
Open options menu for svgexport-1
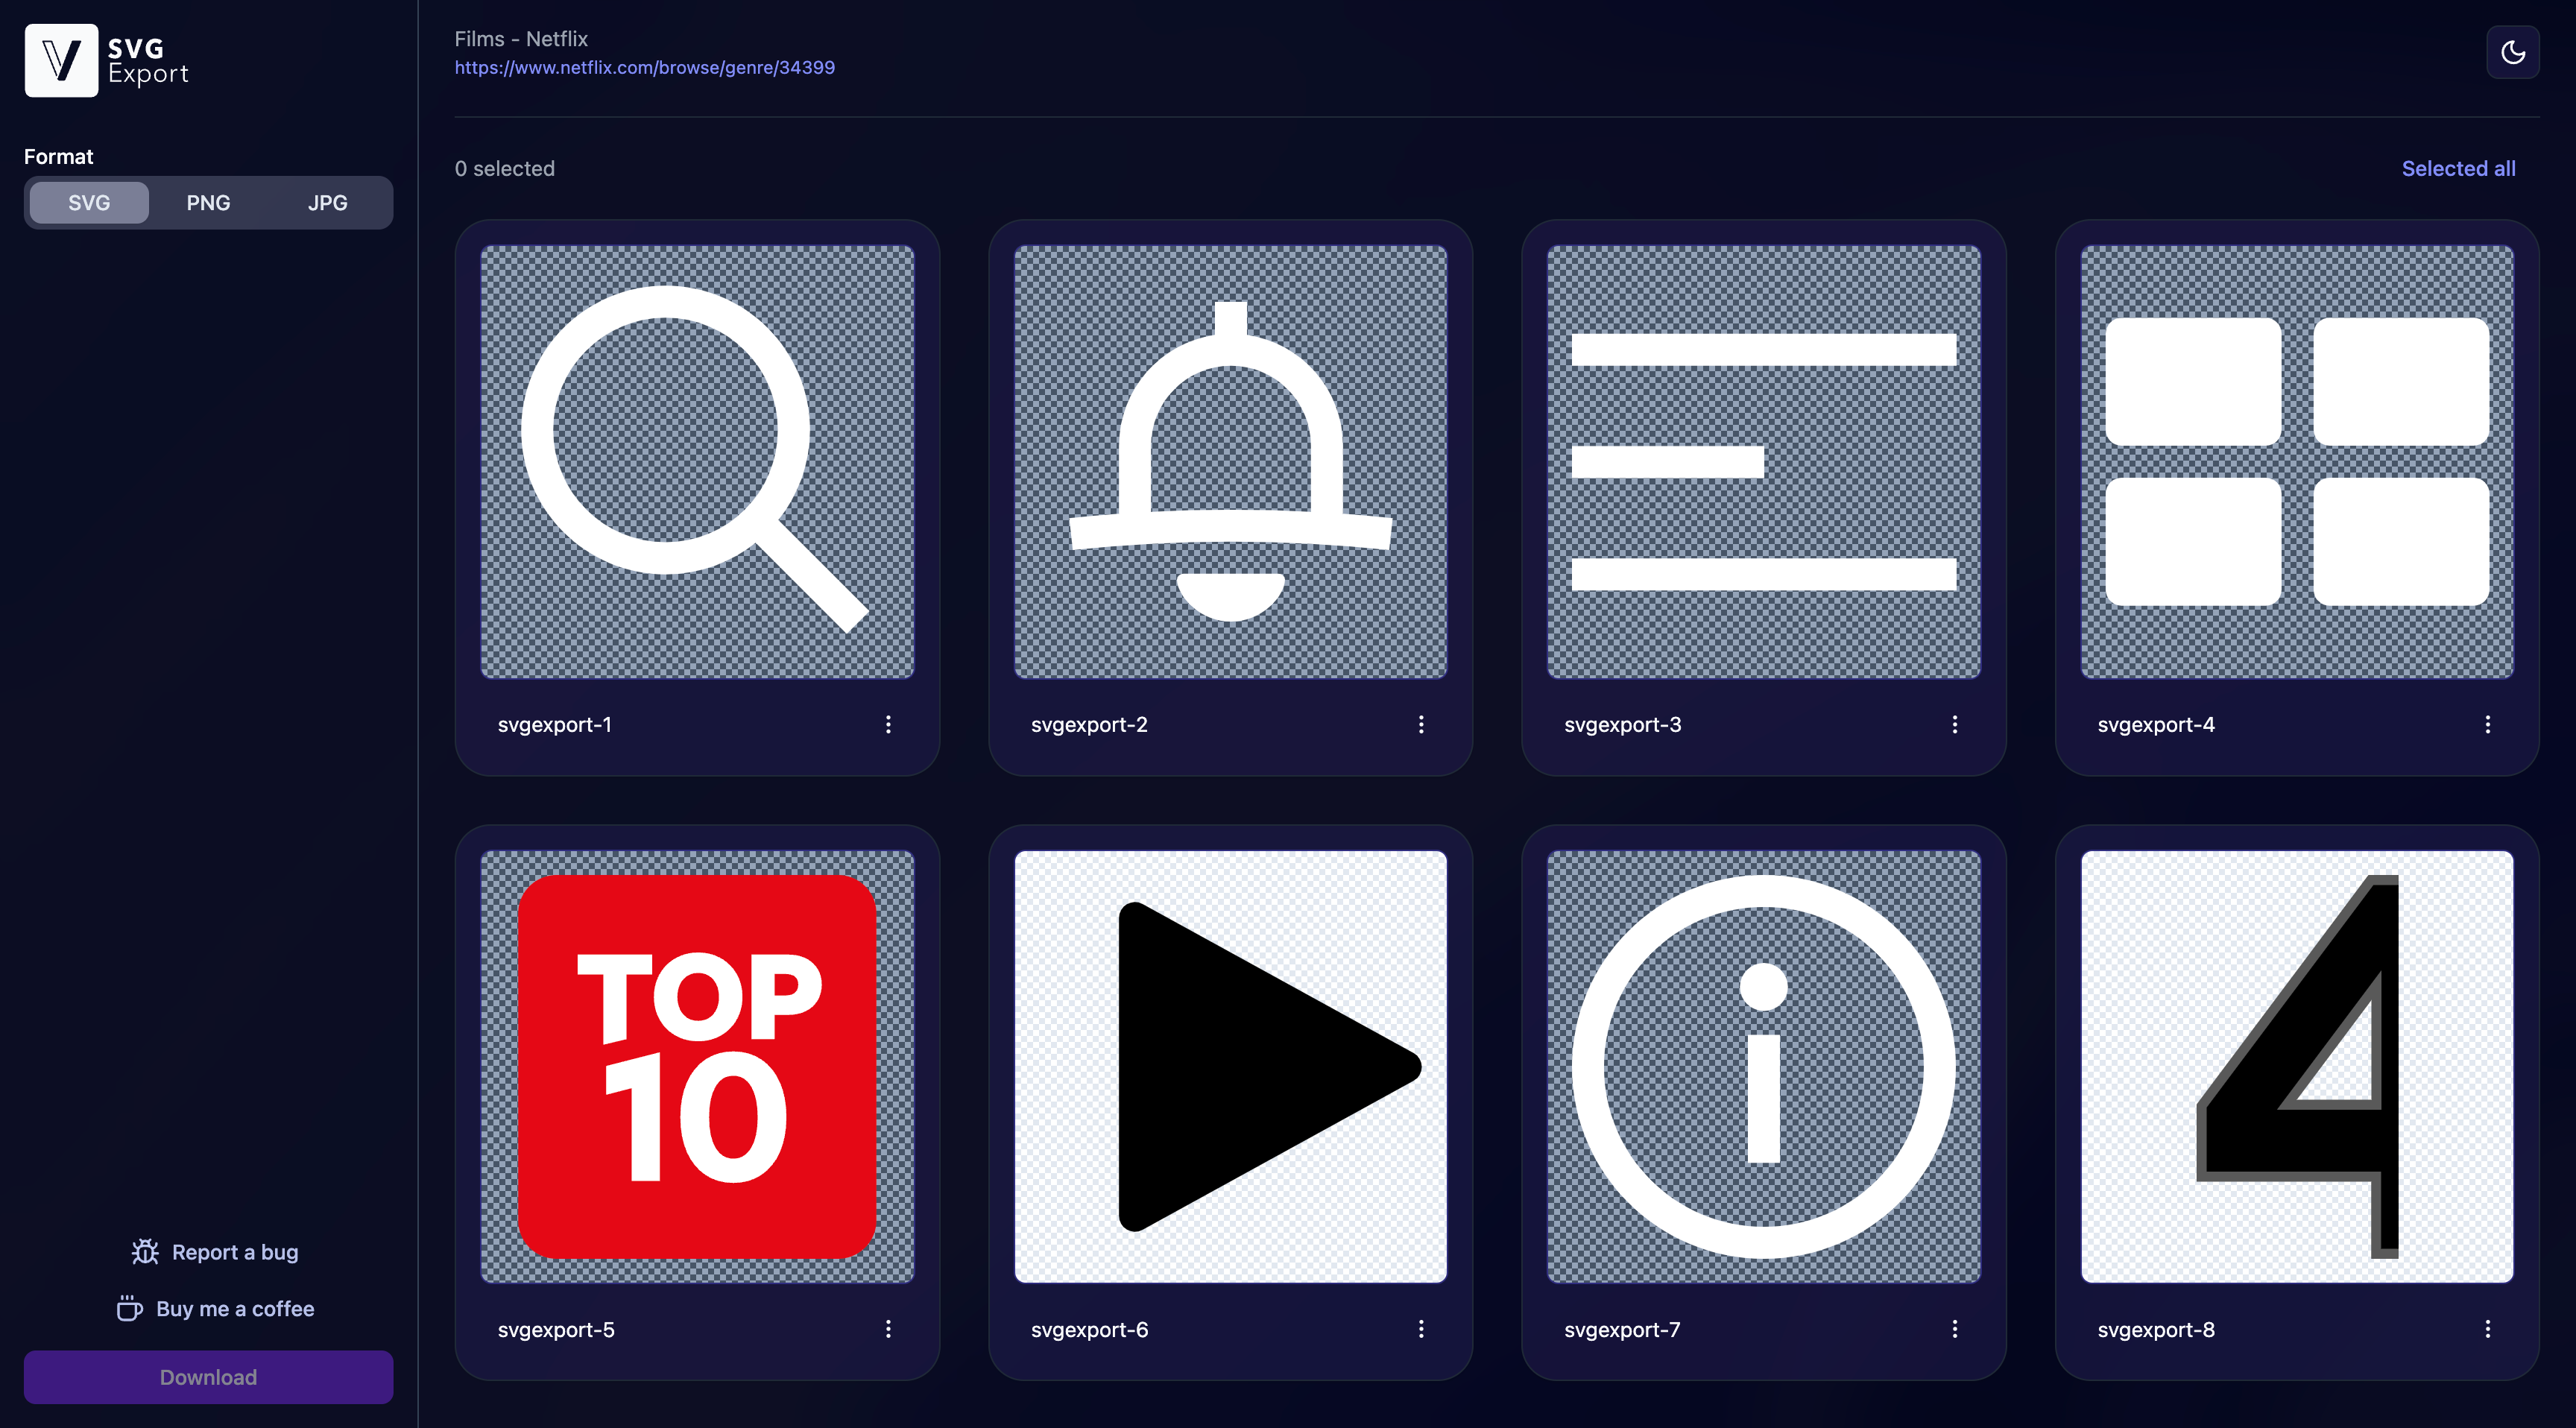coord(890,723)
